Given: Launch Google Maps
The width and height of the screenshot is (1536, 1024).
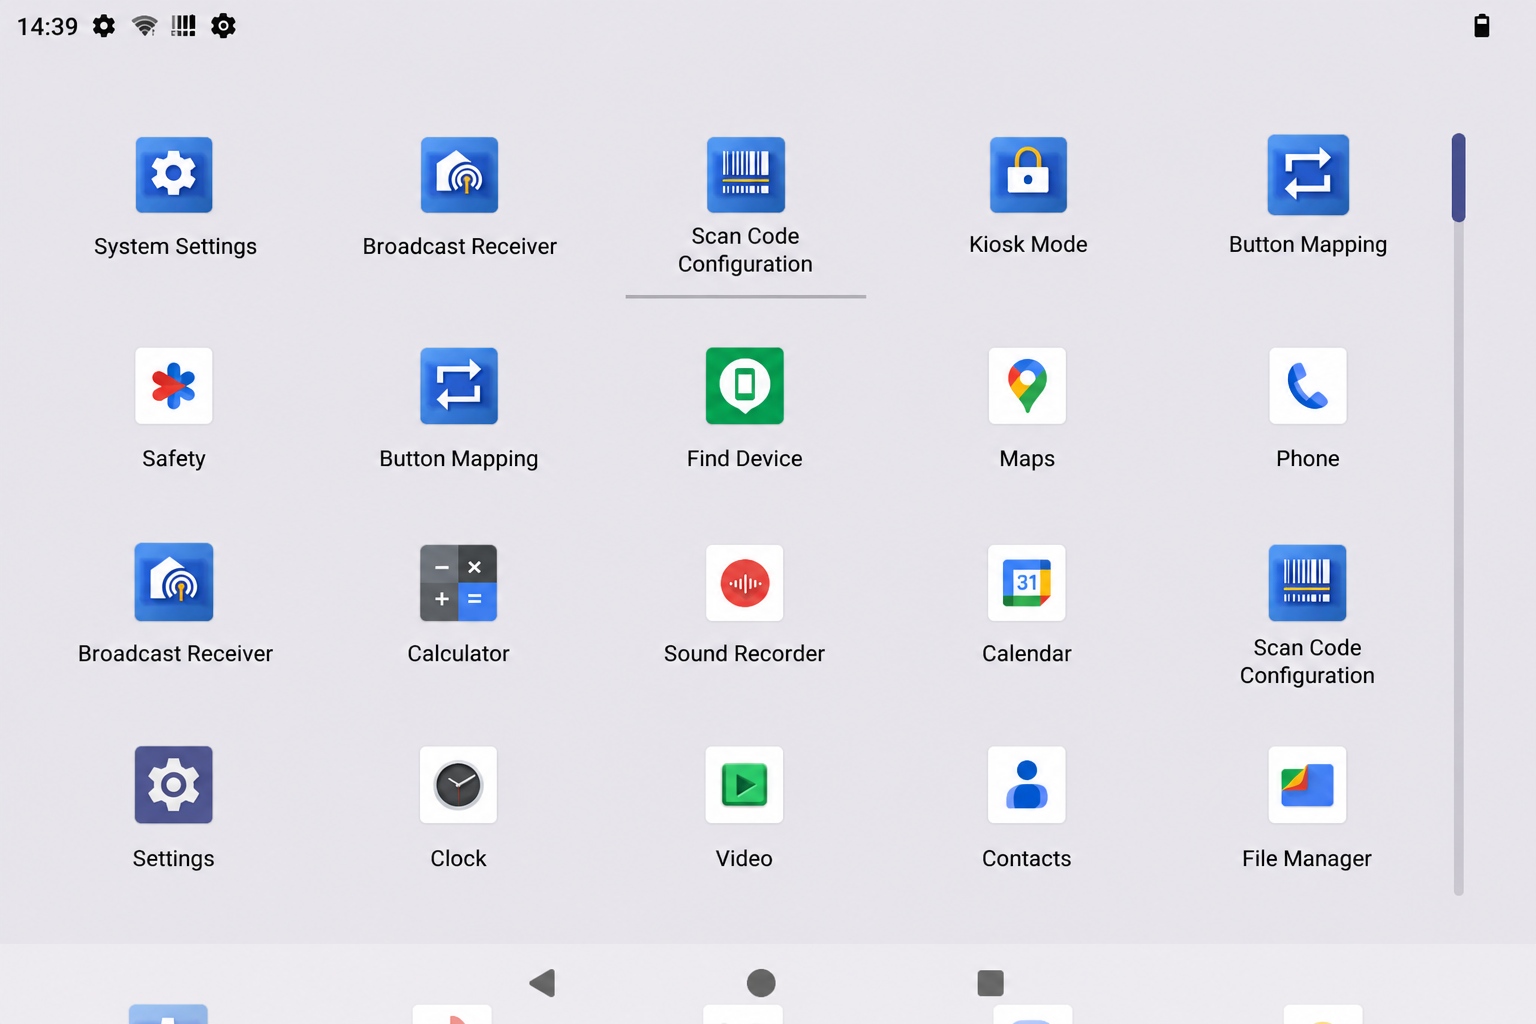Looking at the screenshot, I should click(1027, 386).
